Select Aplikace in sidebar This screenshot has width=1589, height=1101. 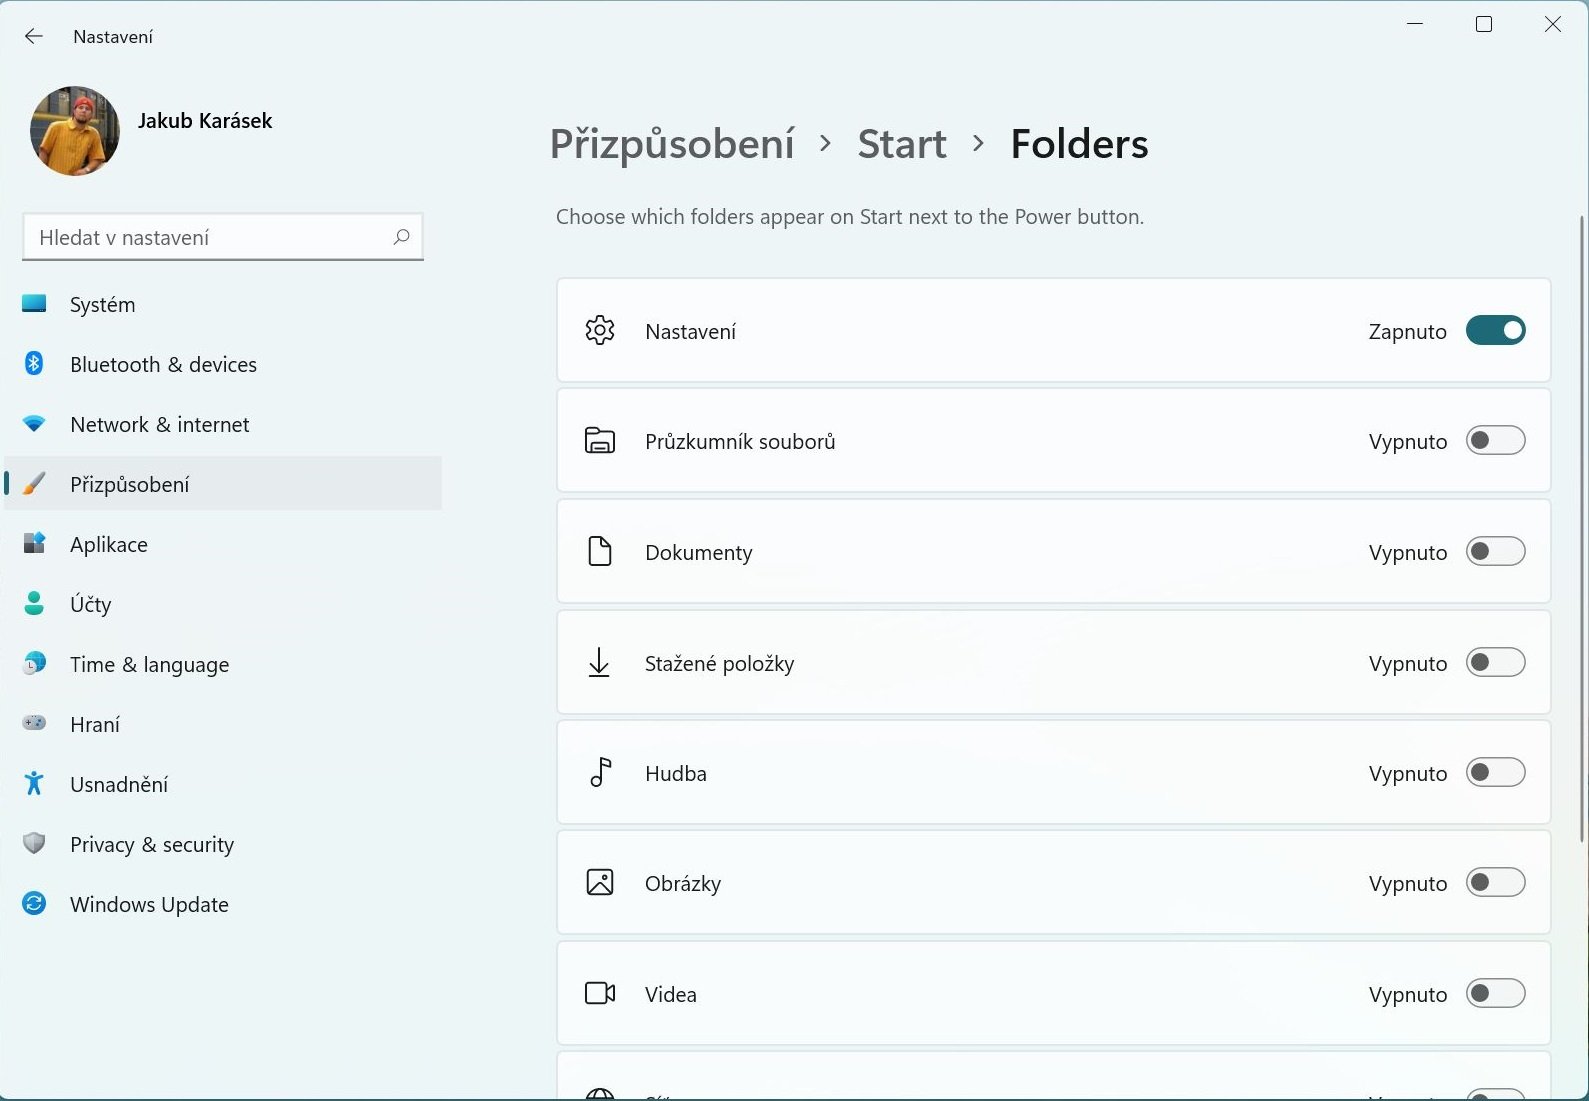(x=223, y=544)
